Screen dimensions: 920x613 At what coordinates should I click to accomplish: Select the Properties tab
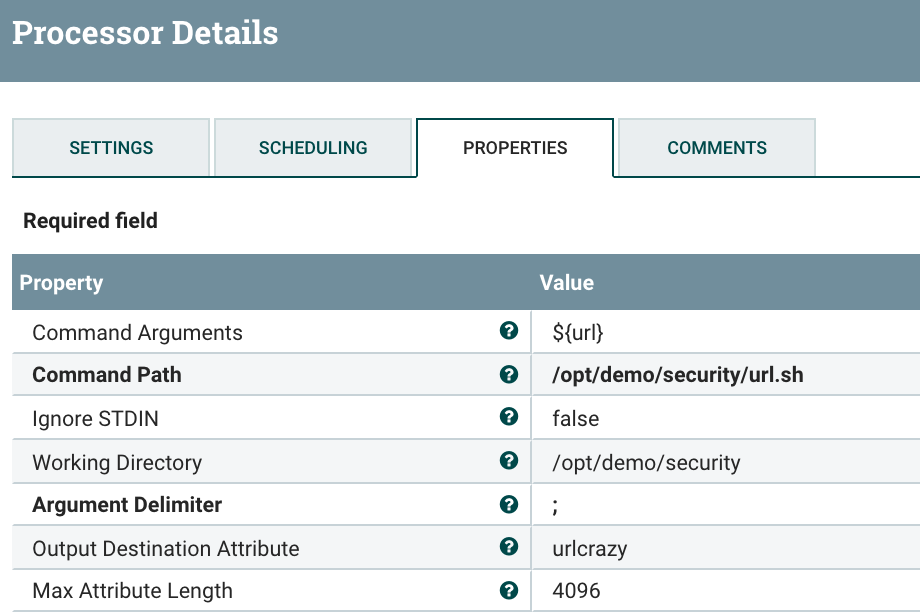[515, 148]
